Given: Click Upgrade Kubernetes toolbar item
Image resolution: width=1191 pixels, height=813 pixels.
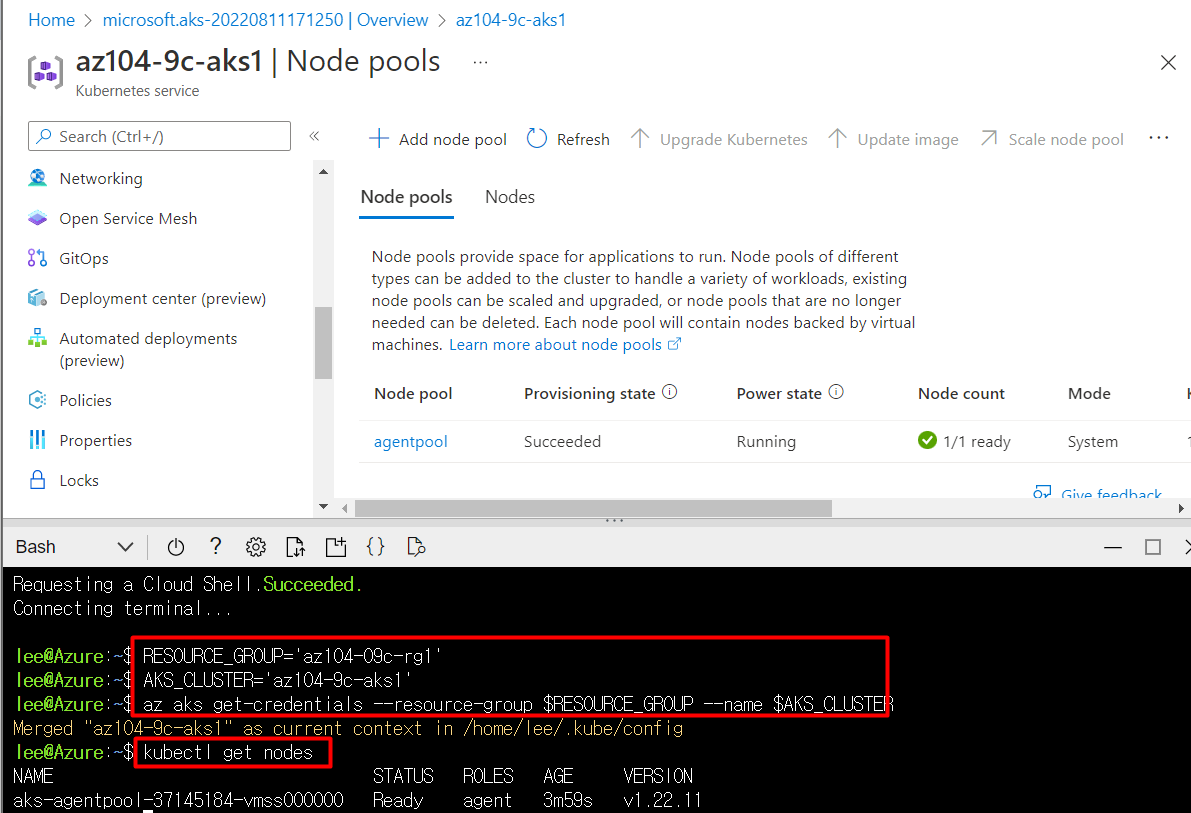Looking at the screenshot, I should click(719, 139).
